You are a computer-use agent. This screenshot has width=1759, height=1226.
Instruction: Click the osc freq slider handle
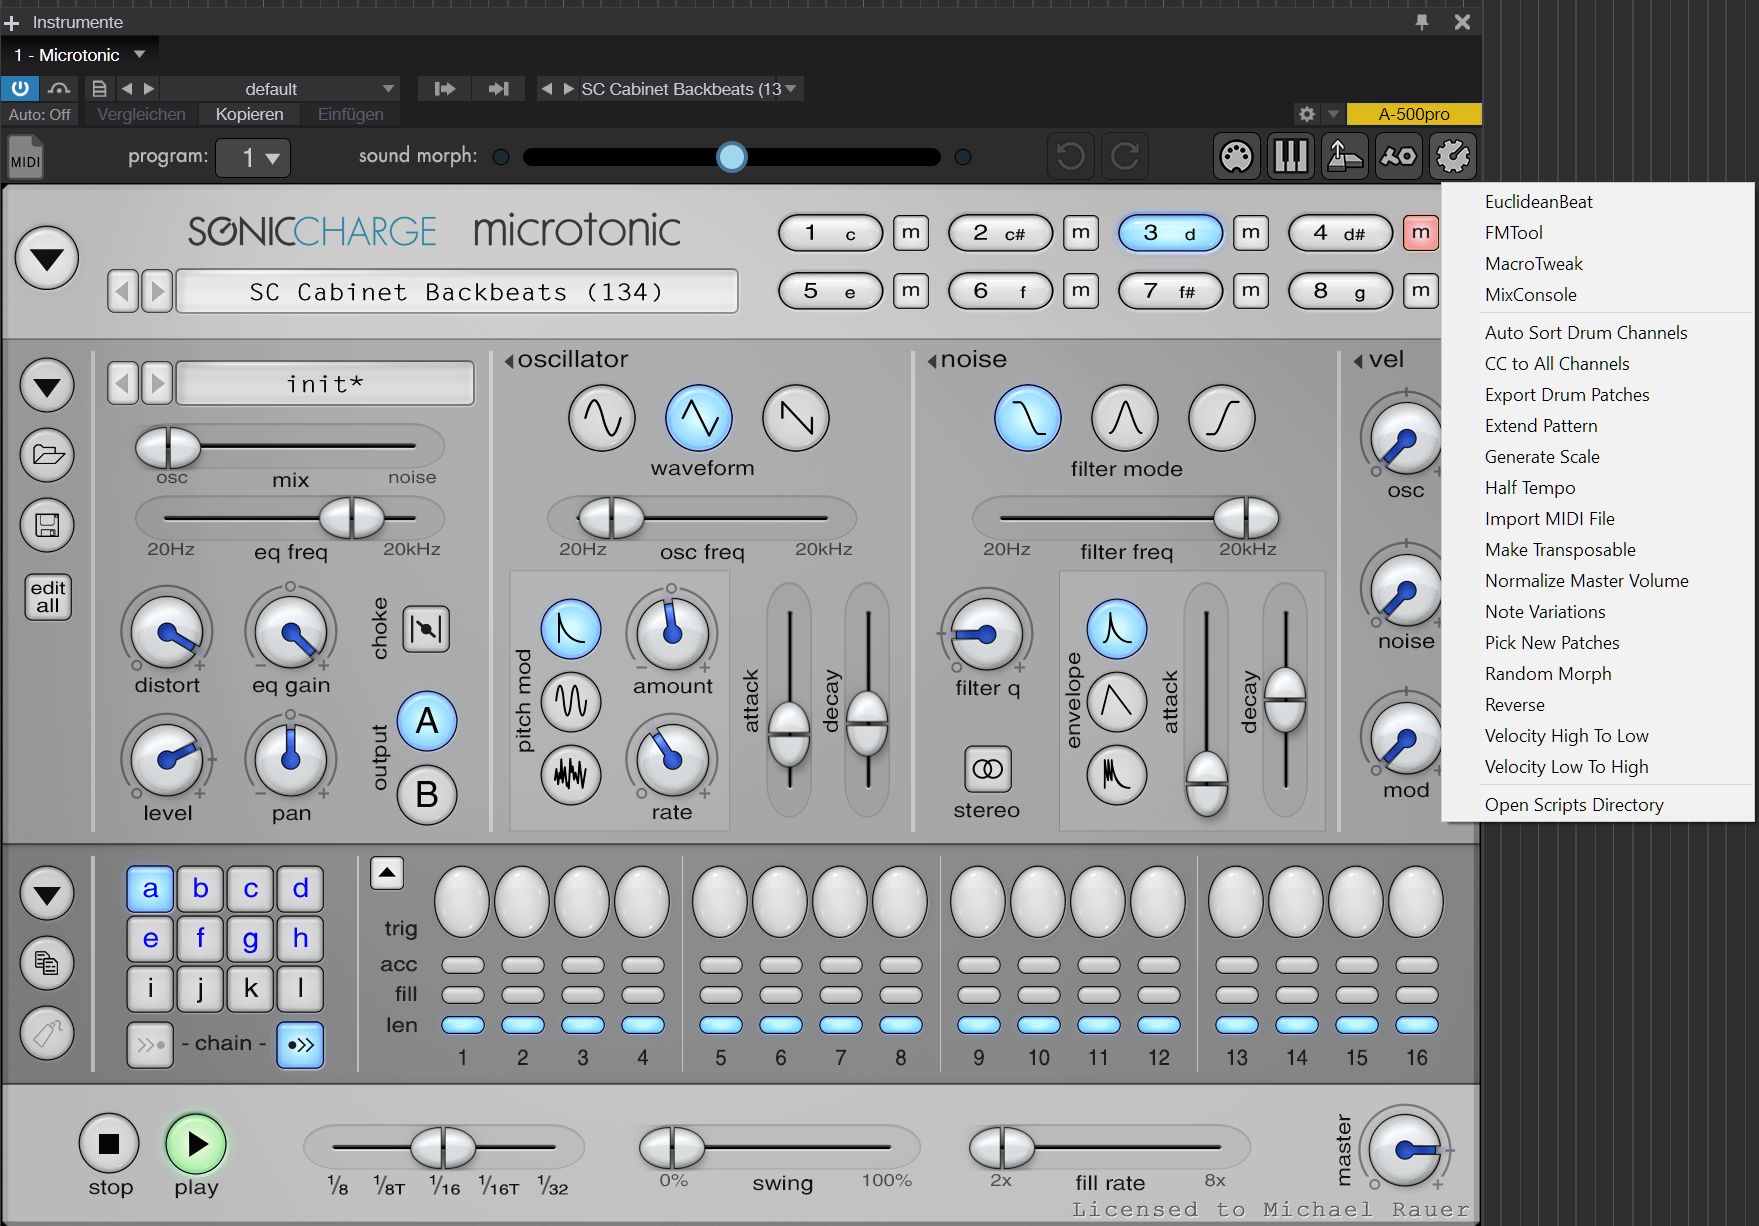click(x=611, y=518)
